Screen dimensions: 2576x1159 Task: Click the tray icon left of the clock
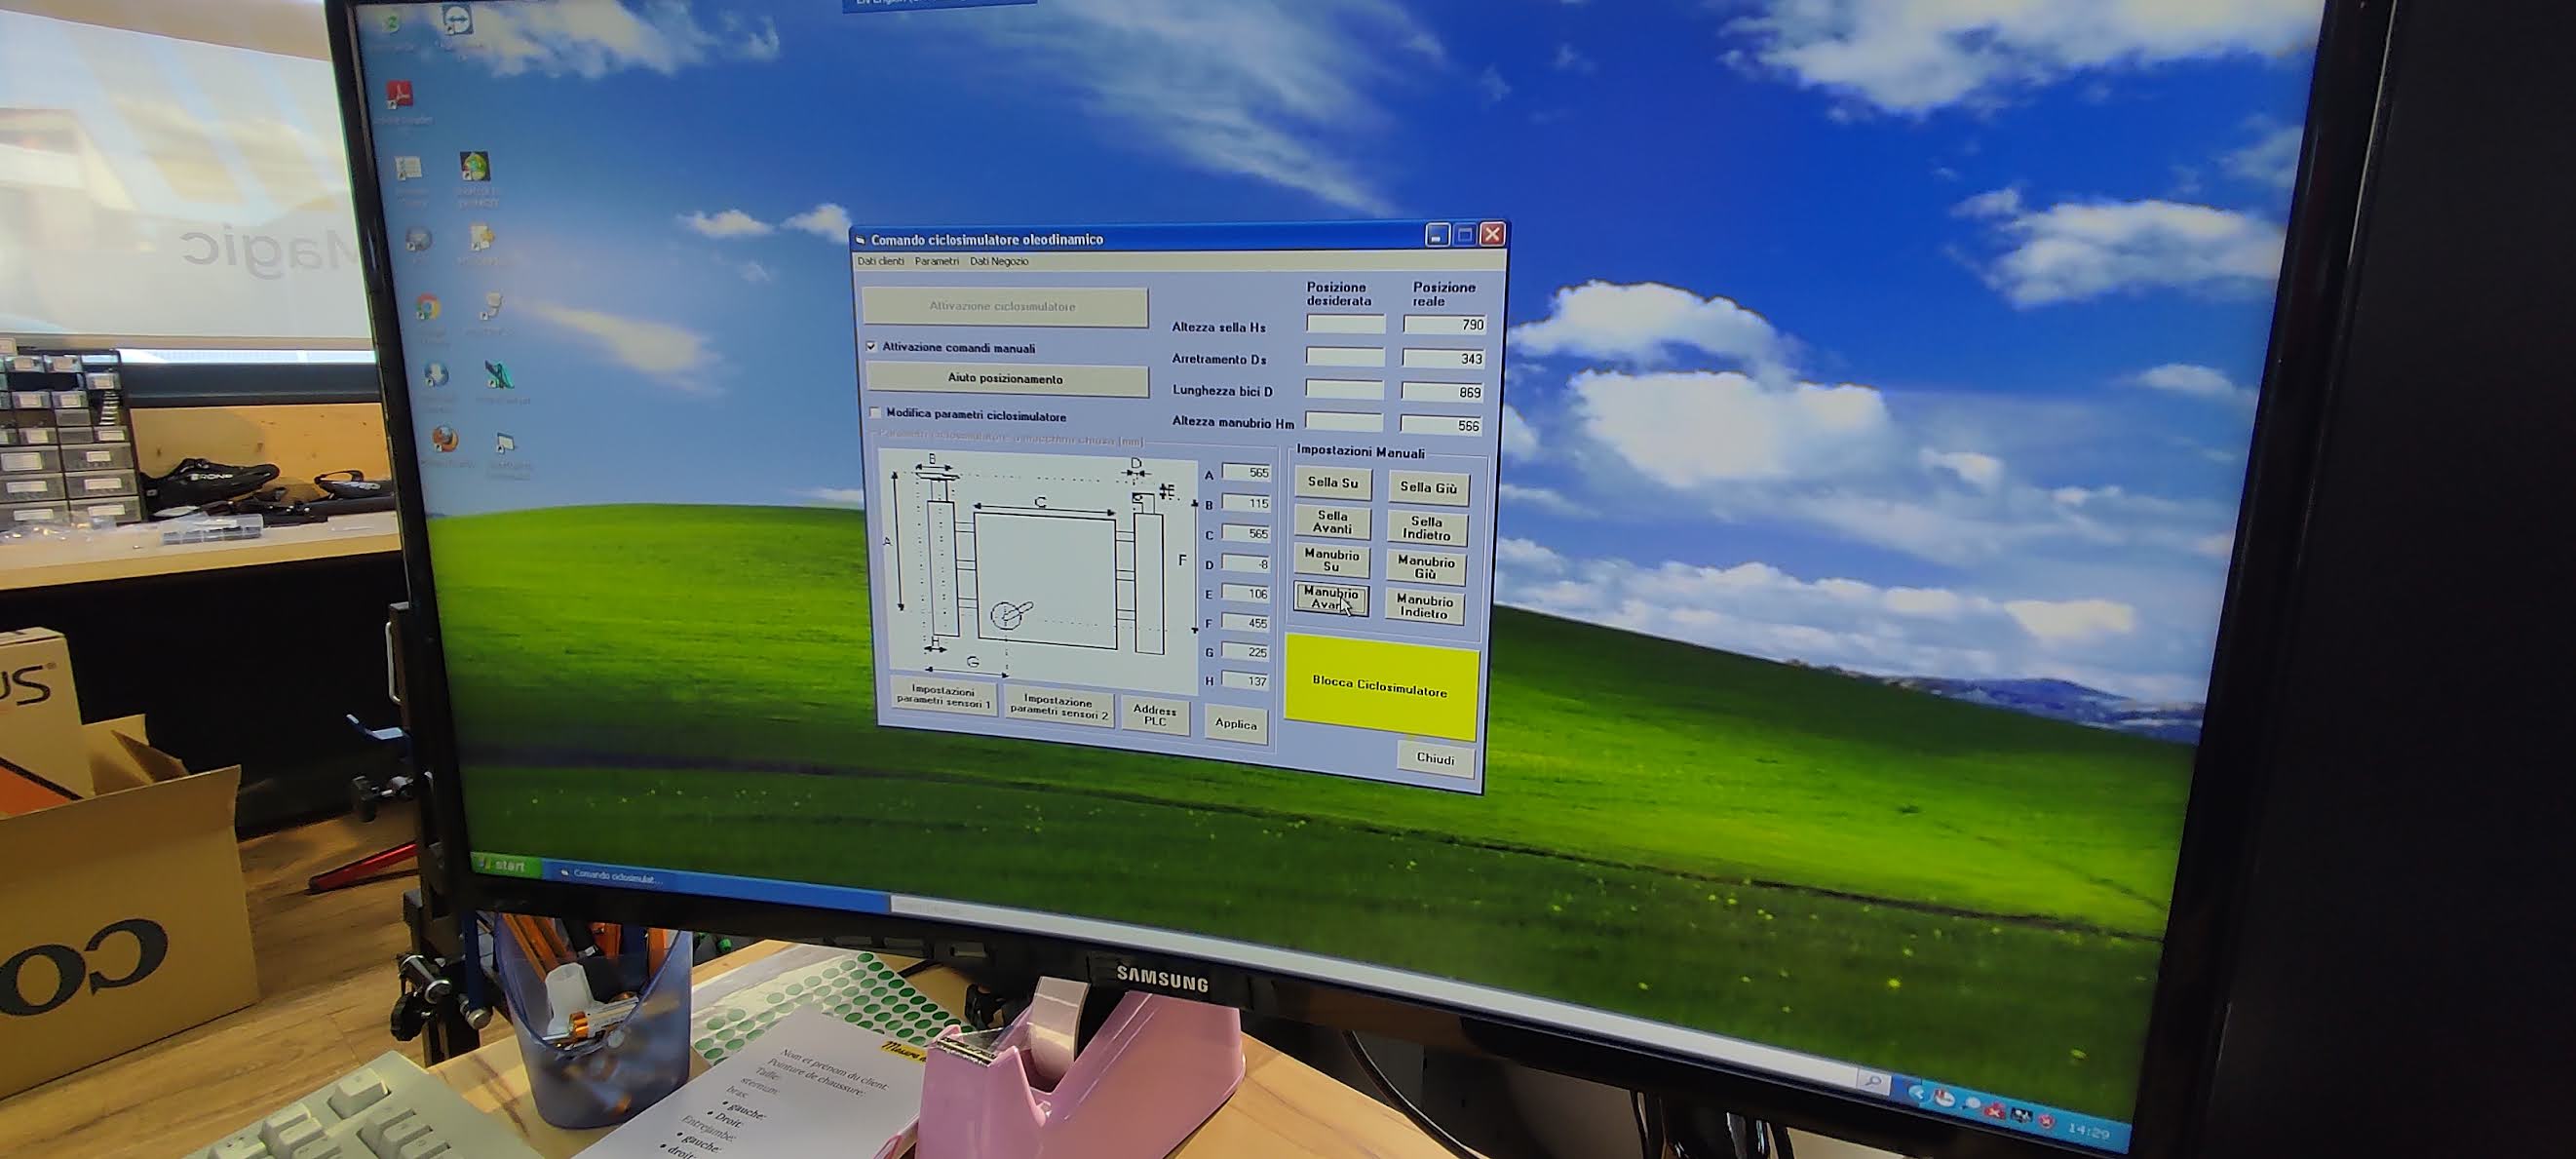(x=2047, y=1121)
